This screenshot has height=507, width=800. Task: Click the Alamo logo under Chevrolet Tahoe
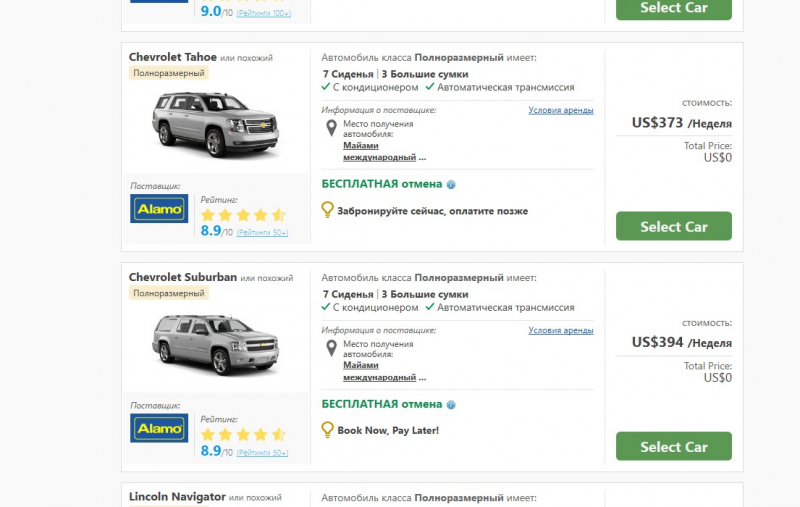159,208
